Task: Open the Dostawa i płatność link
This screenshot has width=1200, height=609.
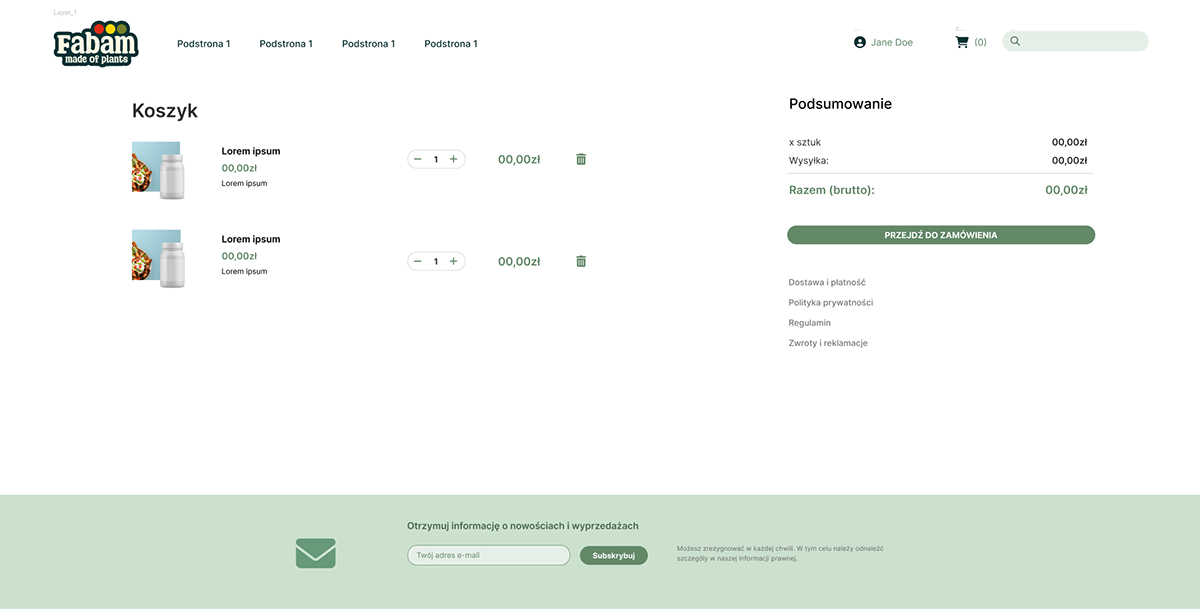Action: [826, 282]
